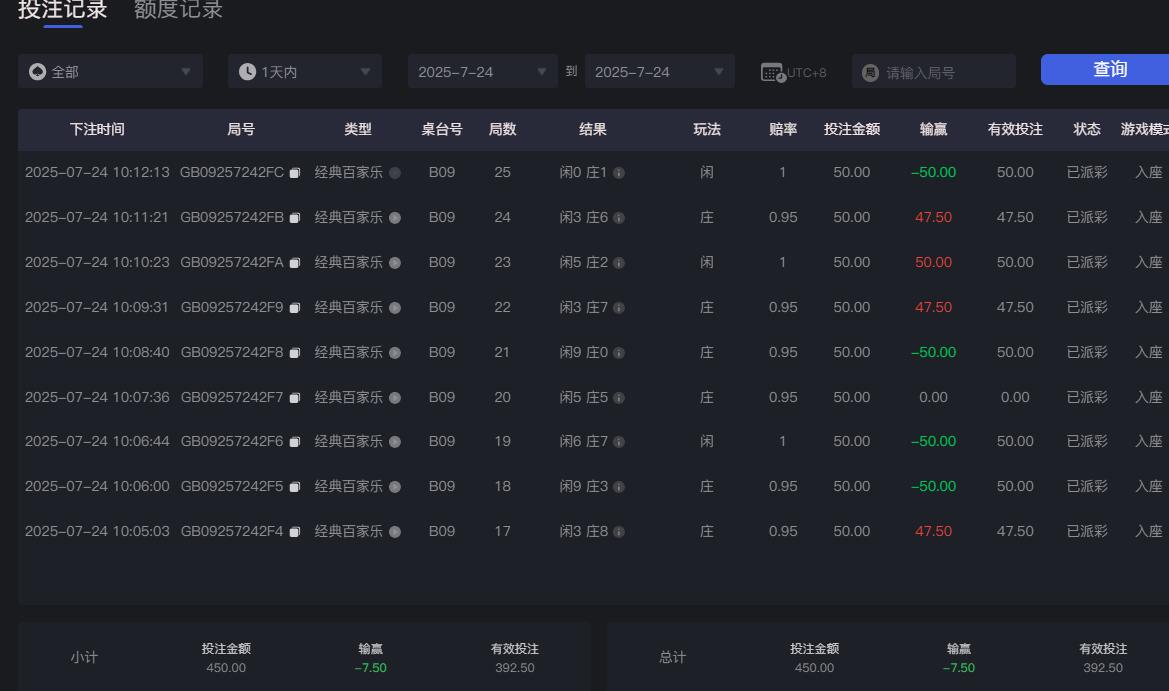Copy game number GB09257242F8
Image resolution: width=1169 pixels, height=691 pixels.
pos(293,352)
